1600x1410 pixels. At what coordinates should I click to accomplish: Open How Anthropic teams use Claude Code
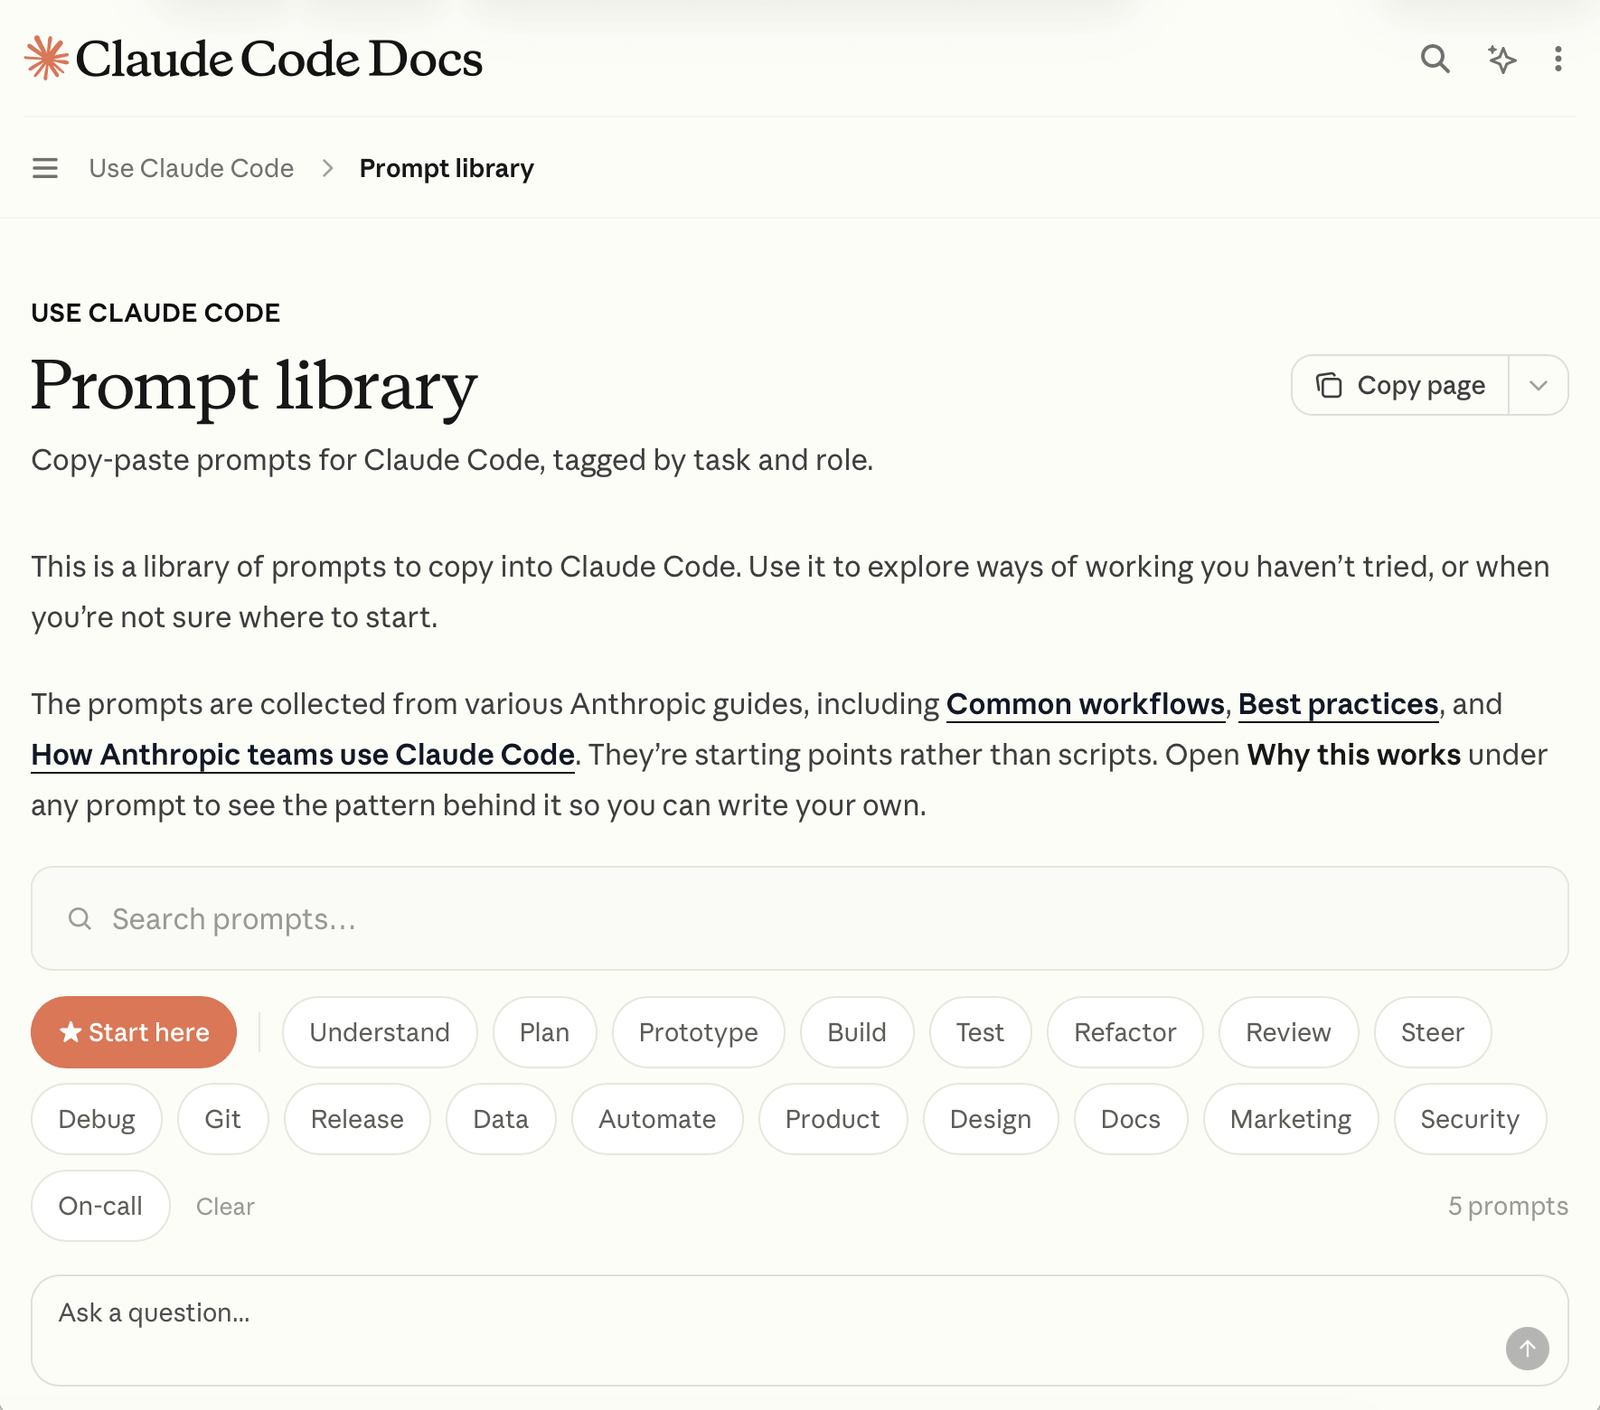(x=303, y=754)
